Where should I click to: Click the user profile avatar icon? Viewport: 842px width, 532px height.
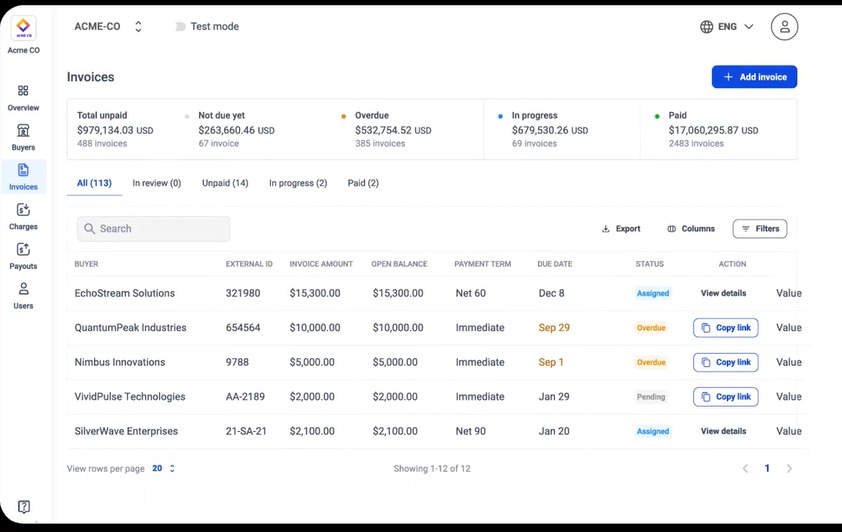click(784, 27)
